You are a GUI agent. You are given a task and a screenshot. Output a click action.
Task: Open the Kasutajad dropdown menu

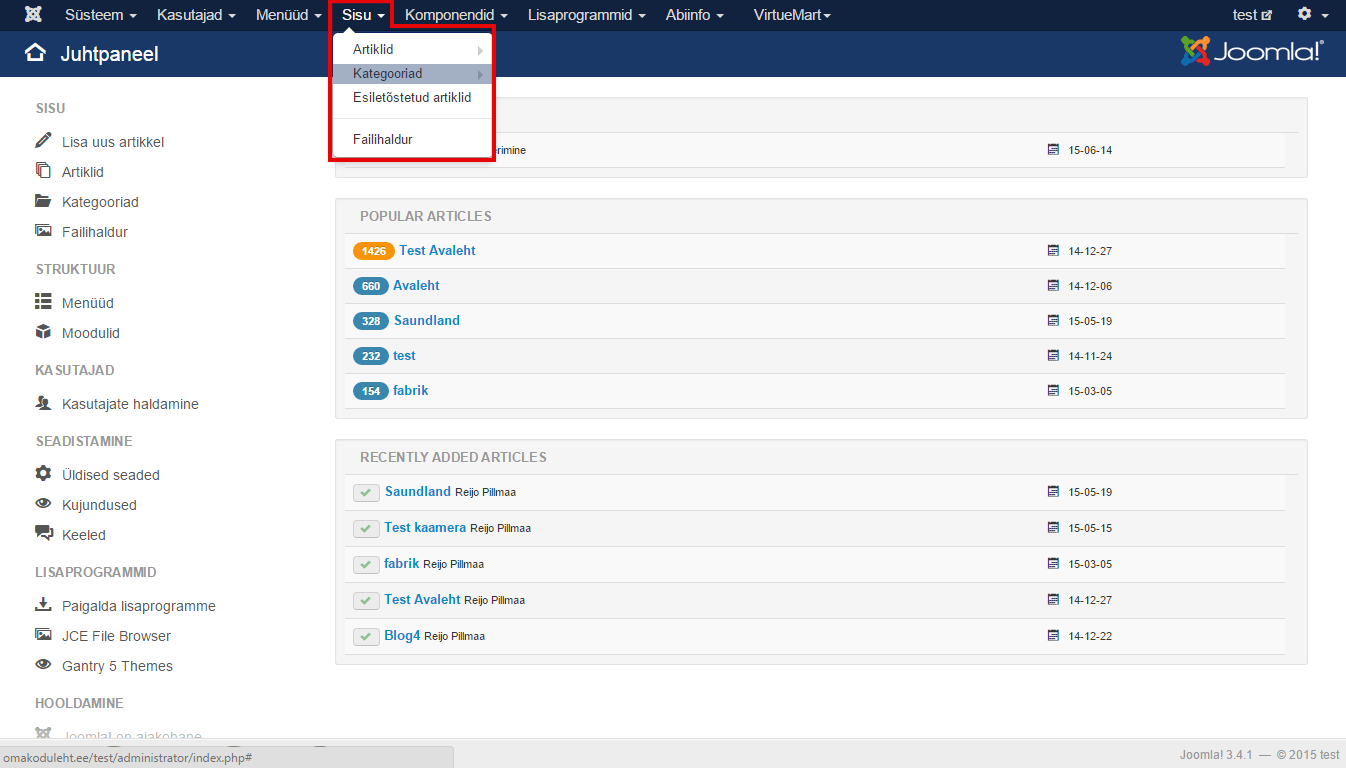[x=196, y=15]
